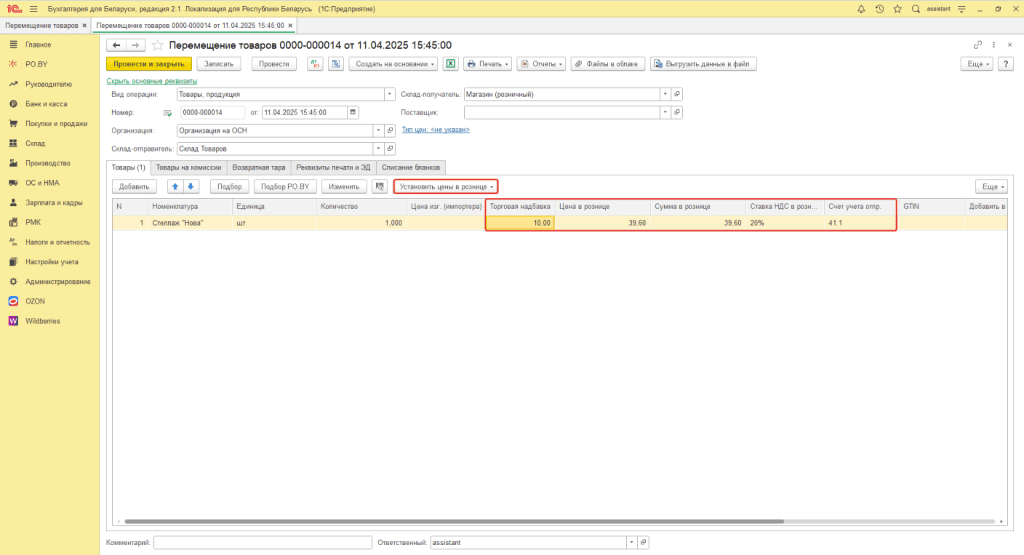Open Создать на основании dropdown
This screenshot has width=1024, height=555.
[x=394, y=64]
